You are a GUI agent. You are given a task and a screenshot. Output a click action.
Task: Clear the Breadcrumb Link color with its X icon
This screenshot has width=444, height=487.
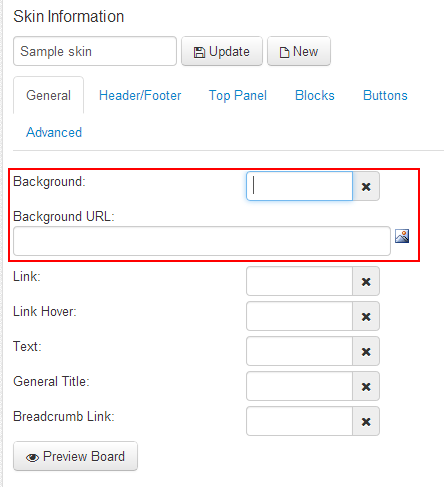coord(366,421)
